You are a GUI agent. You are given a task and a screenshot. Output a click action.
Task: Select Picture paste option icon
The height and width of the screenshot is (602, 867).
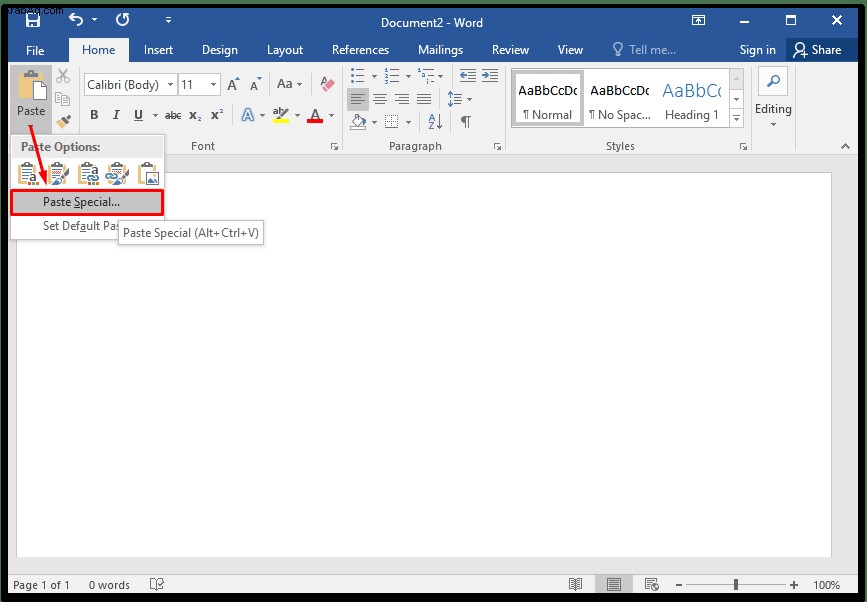148,173
